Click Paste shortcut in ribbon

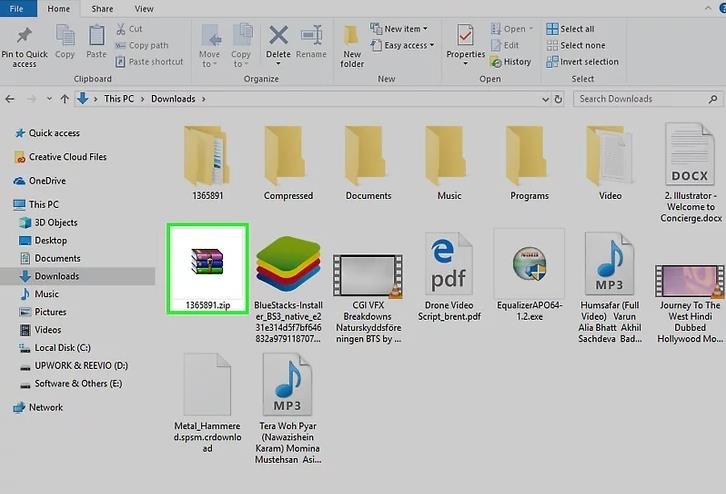tap(149, 62)
